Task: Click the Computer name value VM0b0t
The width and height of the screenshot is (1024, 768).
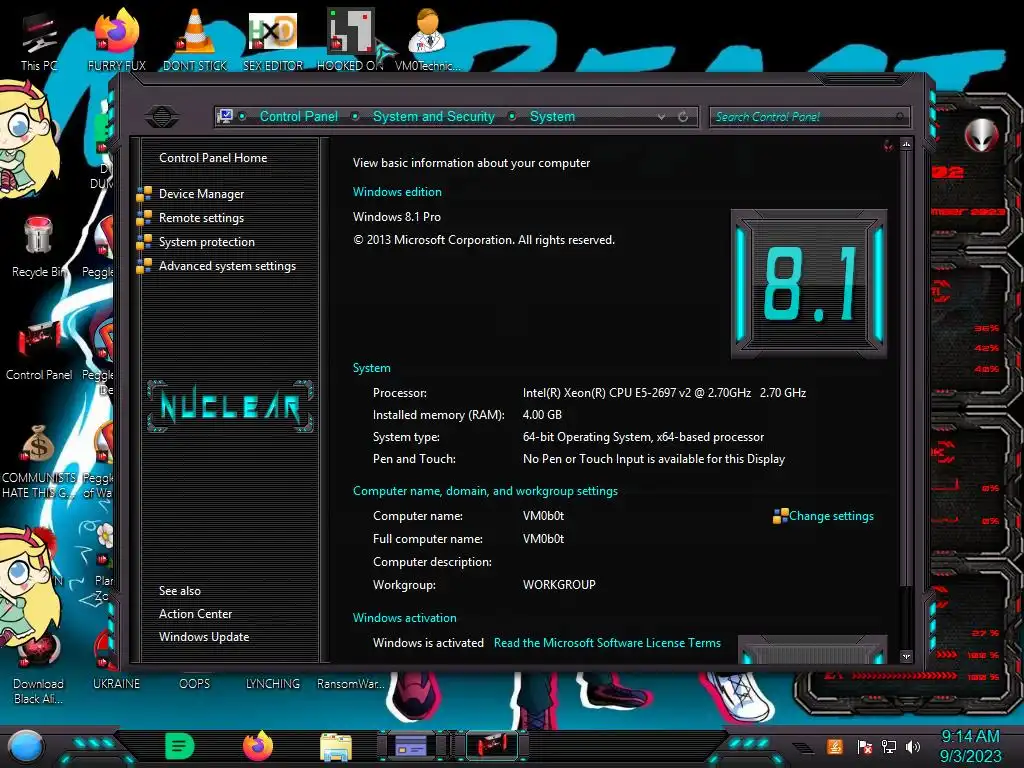Action: pos(543,516)
